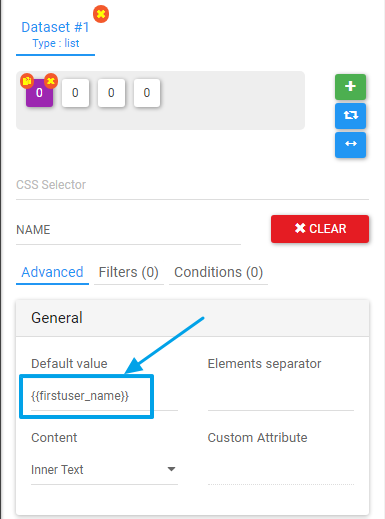Click the red CLEAR button

click(320, 229)
